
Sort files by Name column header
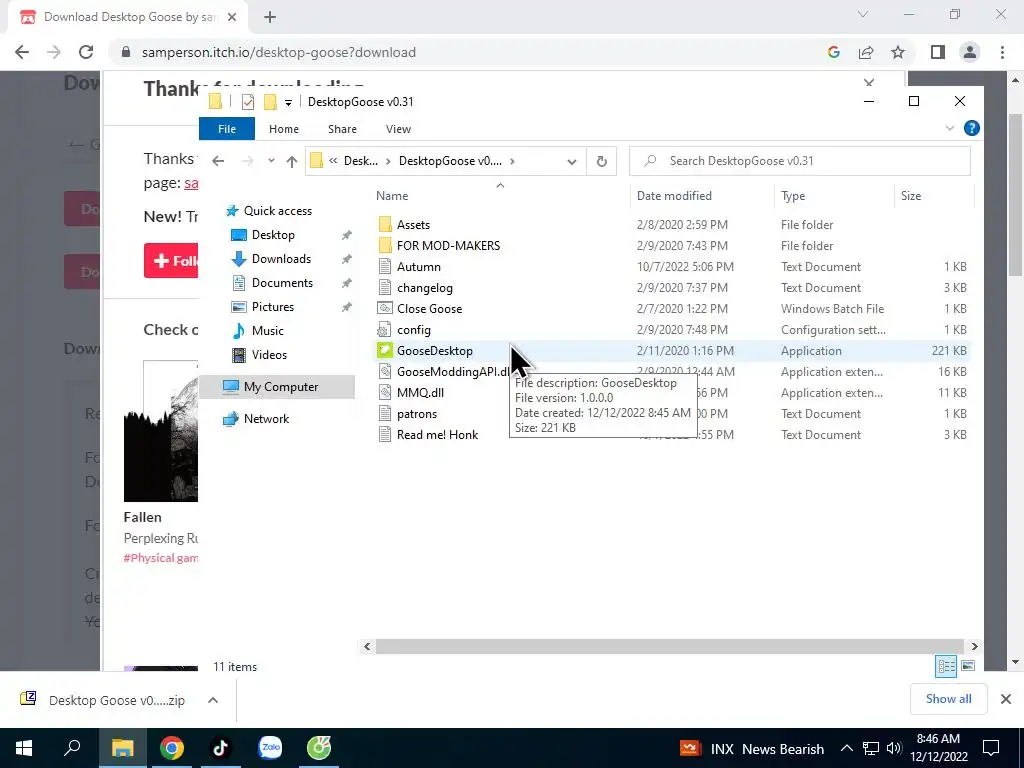click(x=392, y=196)
